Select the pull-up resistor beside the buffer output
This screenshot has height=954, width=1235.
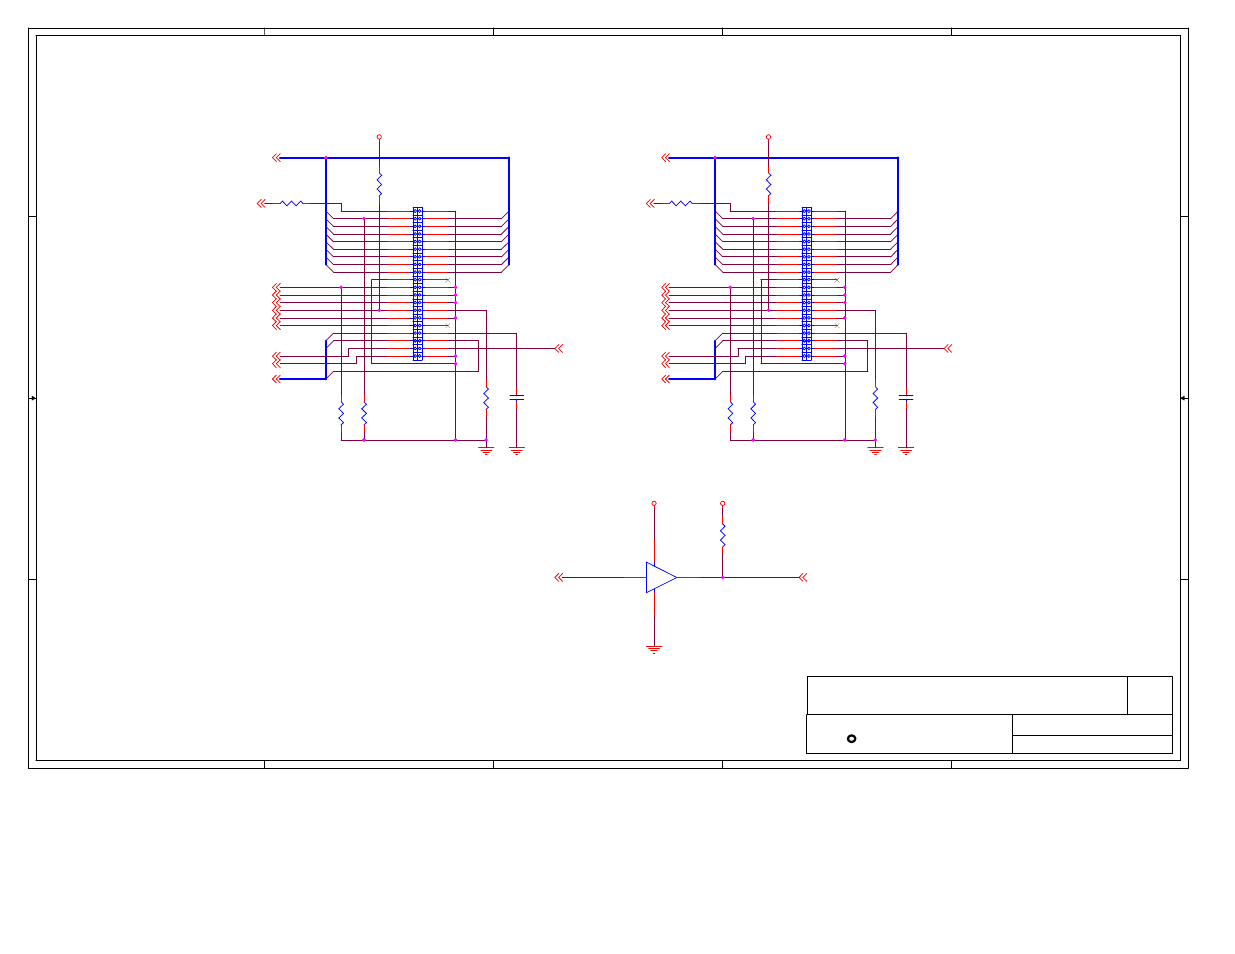(x=722, y=535)
